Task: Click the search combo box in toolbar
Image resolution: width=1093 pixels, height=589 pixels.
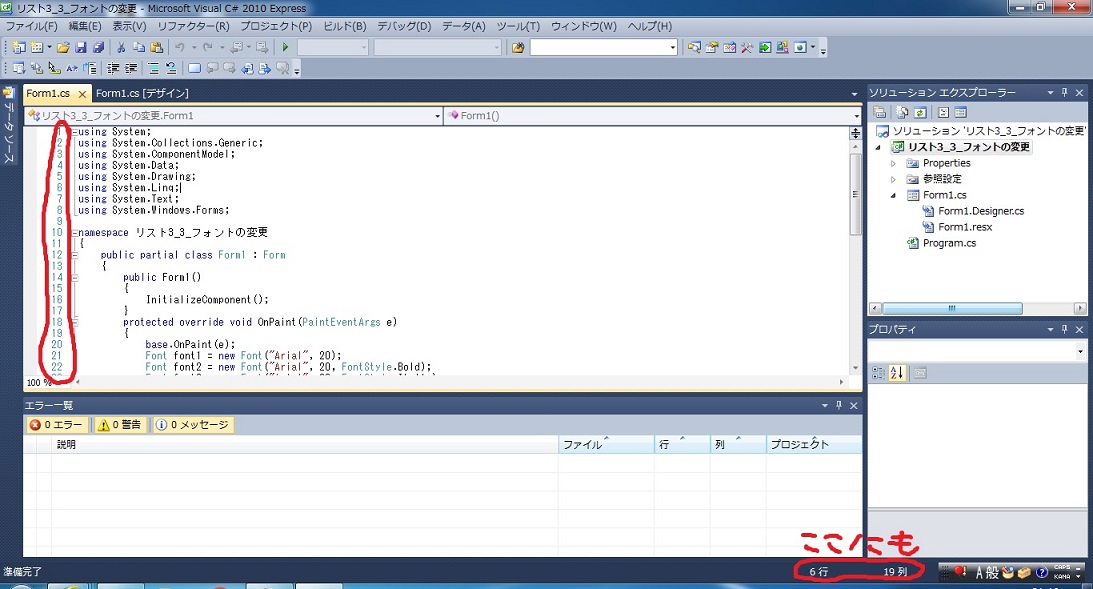Action: coord(603,47)
